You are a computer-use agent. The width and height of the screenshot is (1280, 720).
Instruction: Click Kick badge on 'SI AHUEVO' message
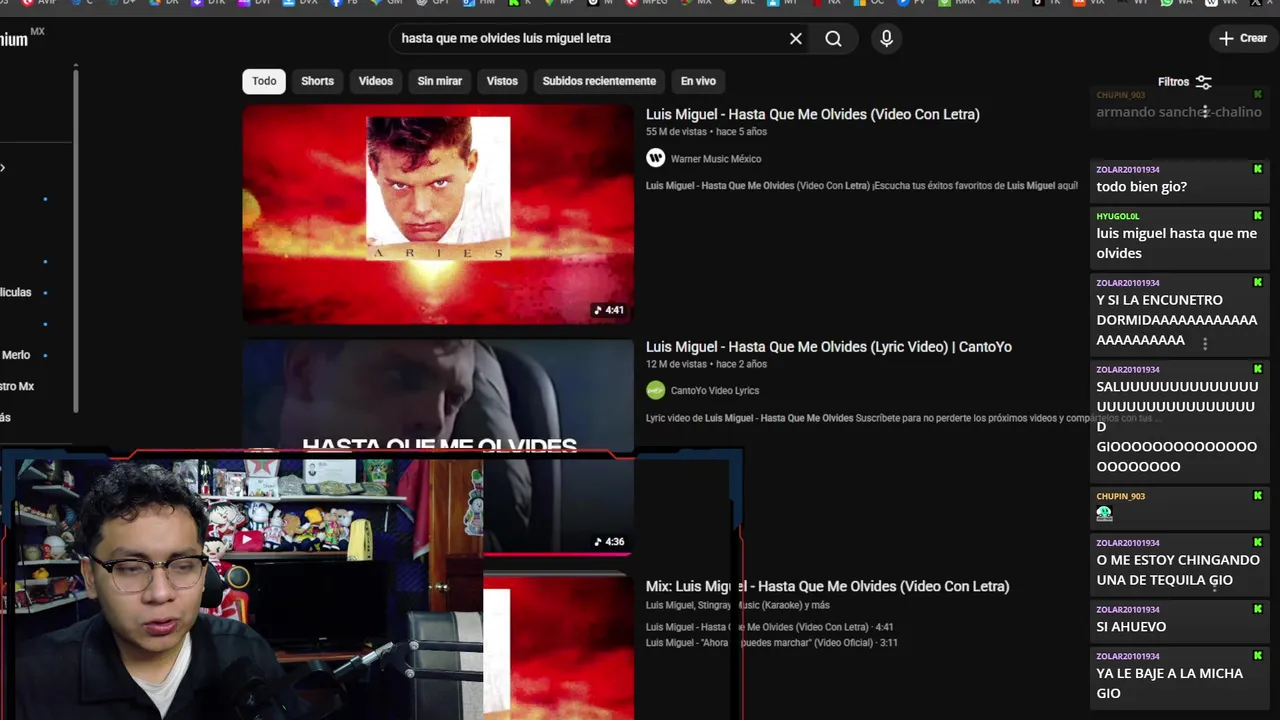(1257, 609)
